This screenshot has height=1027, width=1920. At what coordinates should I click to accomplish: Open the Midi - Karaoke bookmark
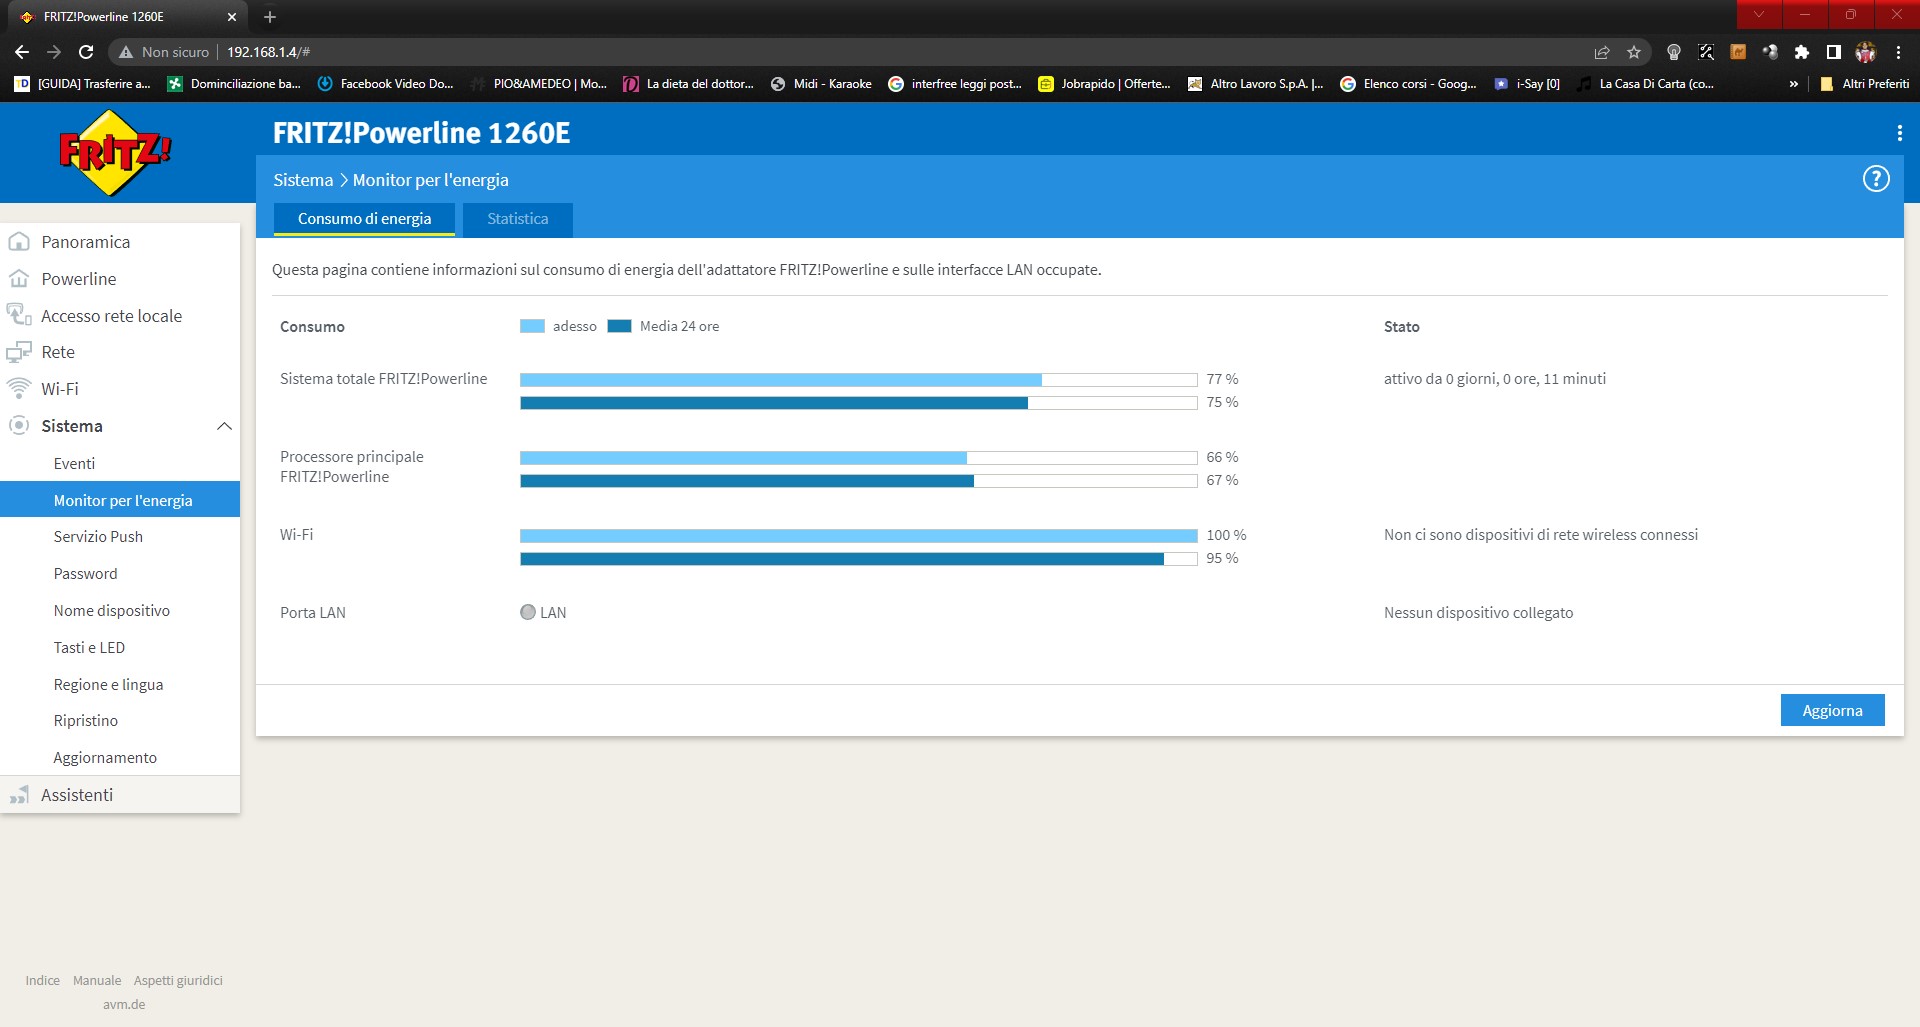[x=821, y=84]
